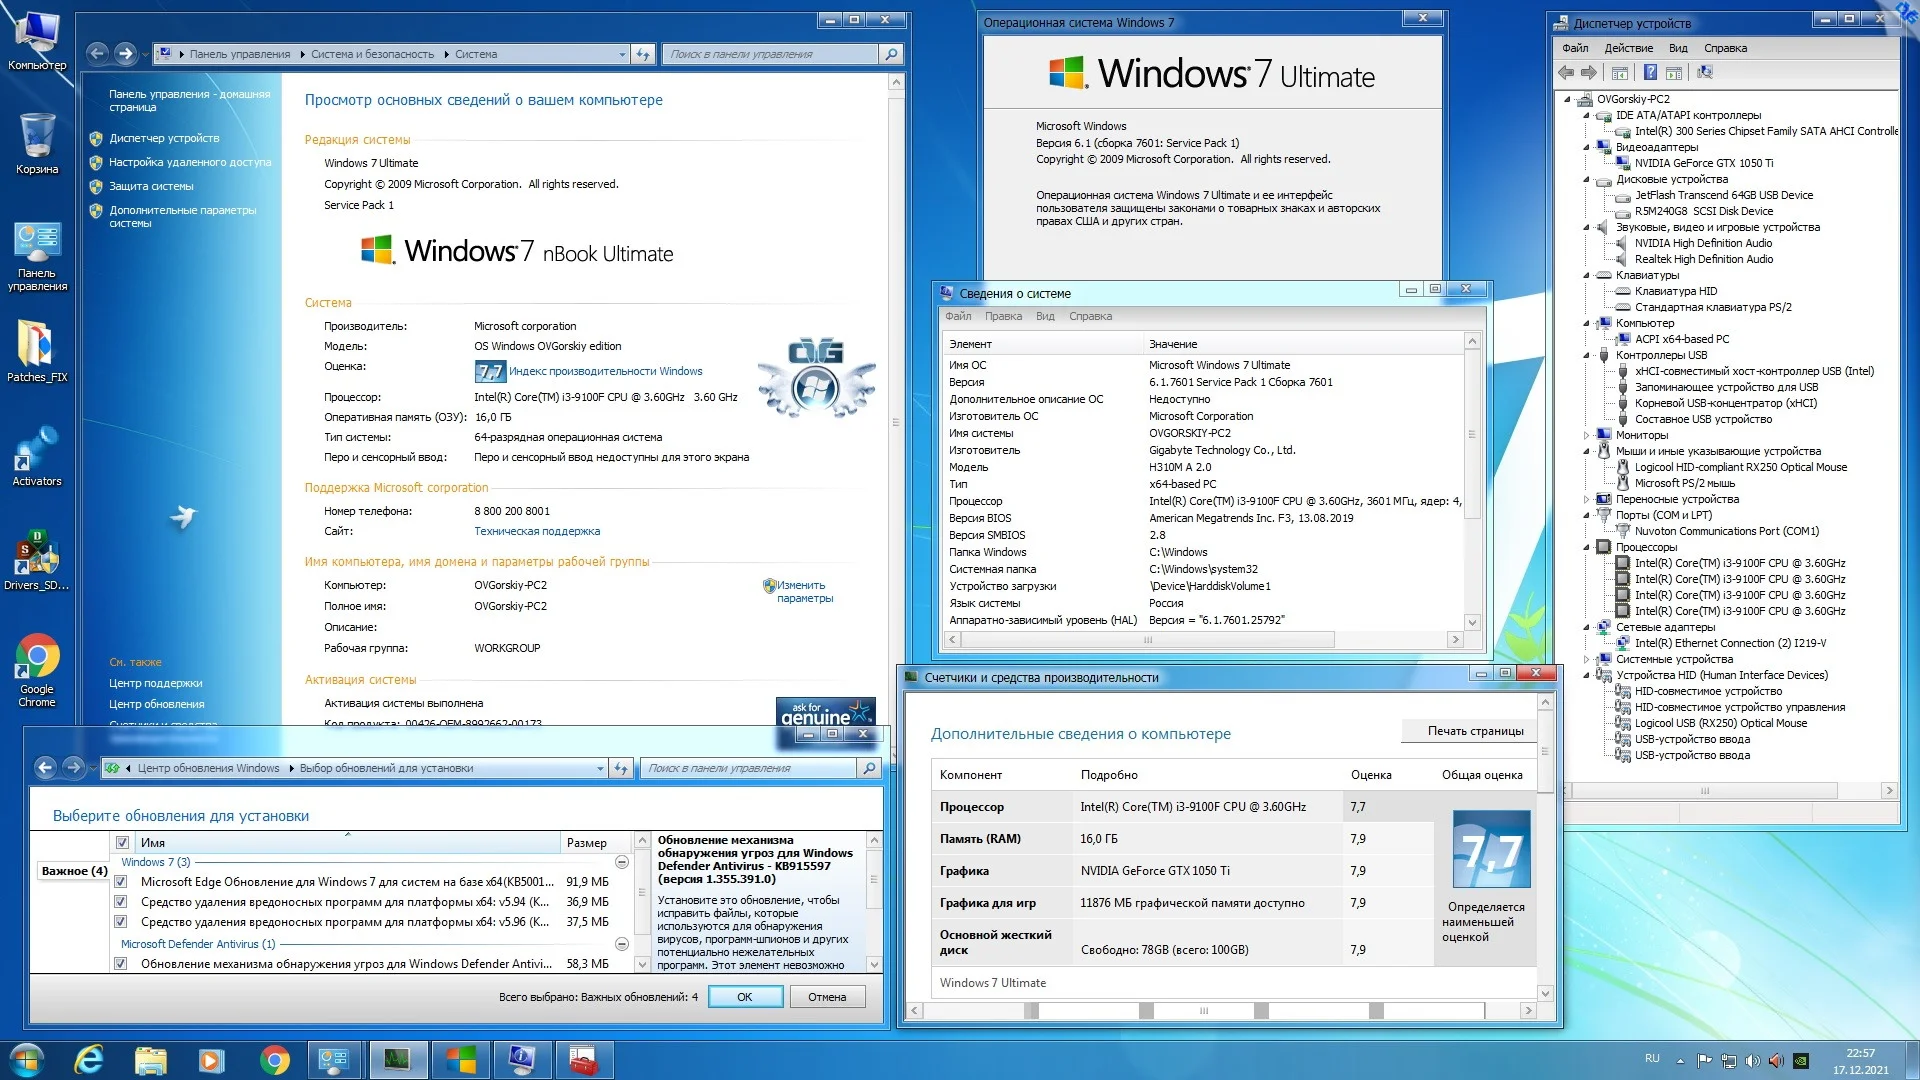
Task: Click Индекс производительности Windows link
Action: pos(605,371)
